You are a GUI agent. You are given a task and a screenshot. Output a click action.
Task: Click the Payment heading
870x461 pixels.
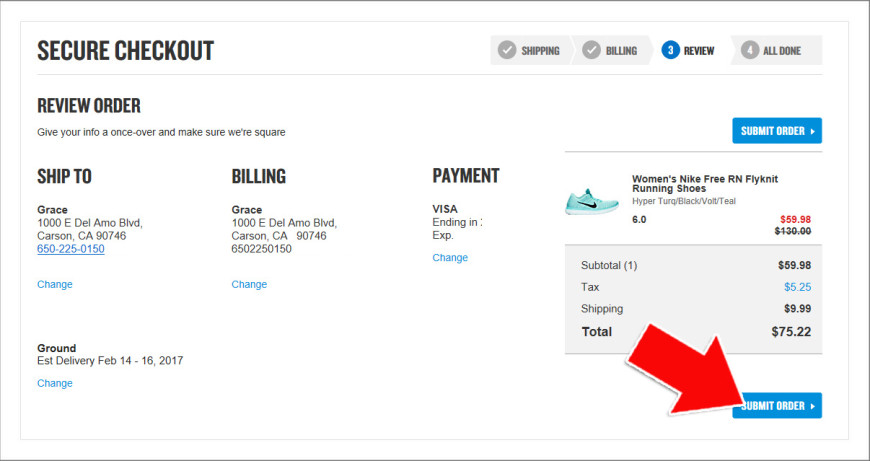point(466,176)
